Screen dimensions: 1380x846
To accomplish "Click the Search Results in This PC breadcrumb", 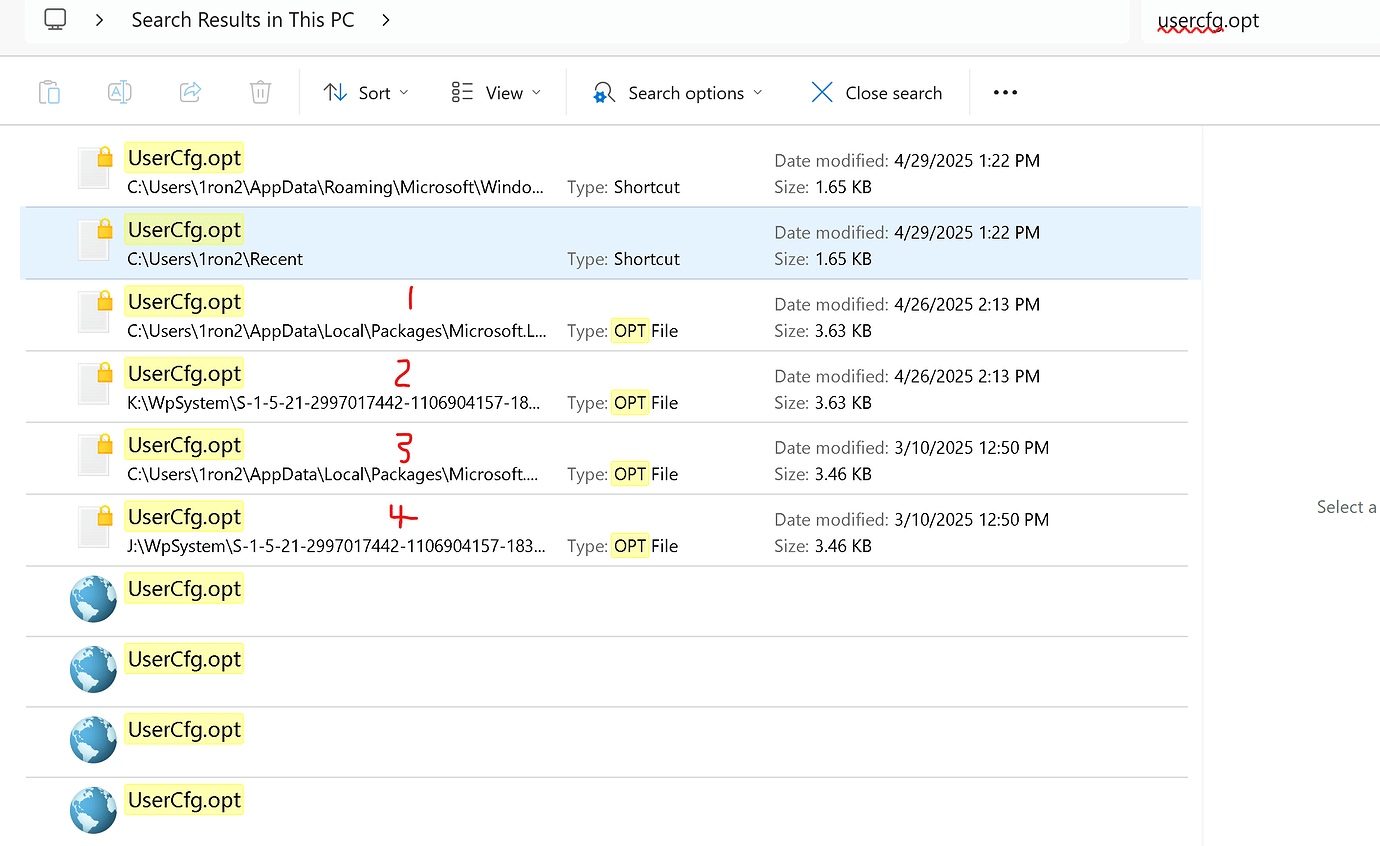I will click(242, 19).
